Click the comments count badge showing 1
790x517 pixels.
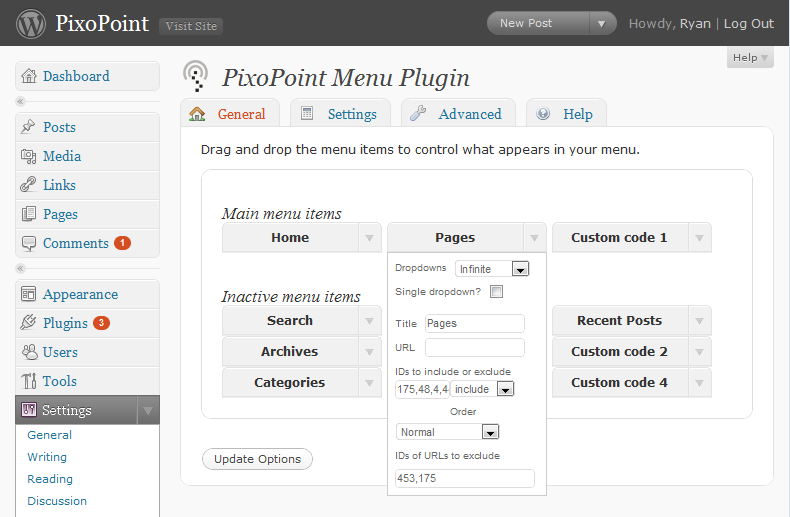coord(122,243)
